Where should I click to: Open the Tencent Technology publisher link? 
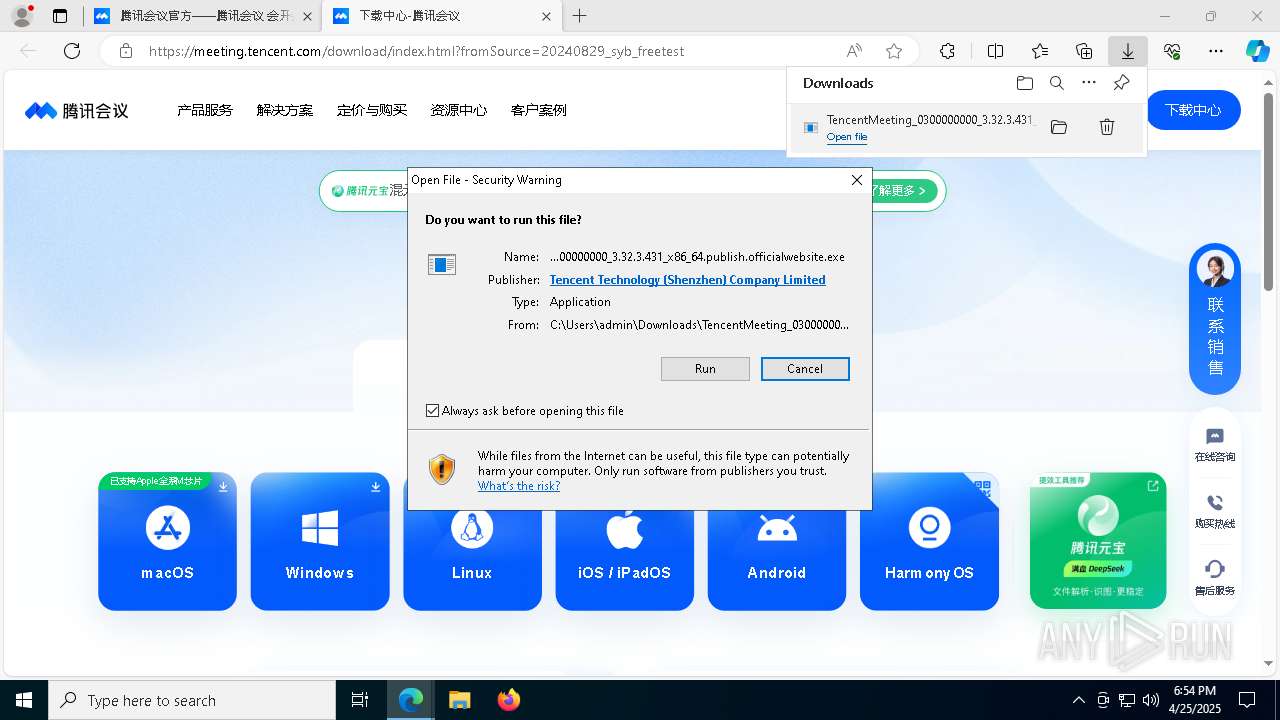click(x=687, y=280)
